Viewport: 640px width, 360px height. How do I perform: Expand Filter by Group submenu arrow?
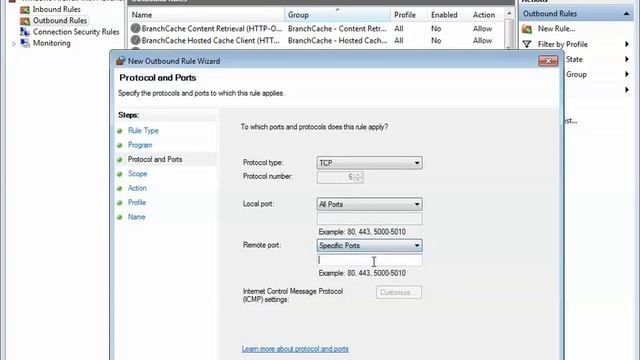[x=627, y=74]
